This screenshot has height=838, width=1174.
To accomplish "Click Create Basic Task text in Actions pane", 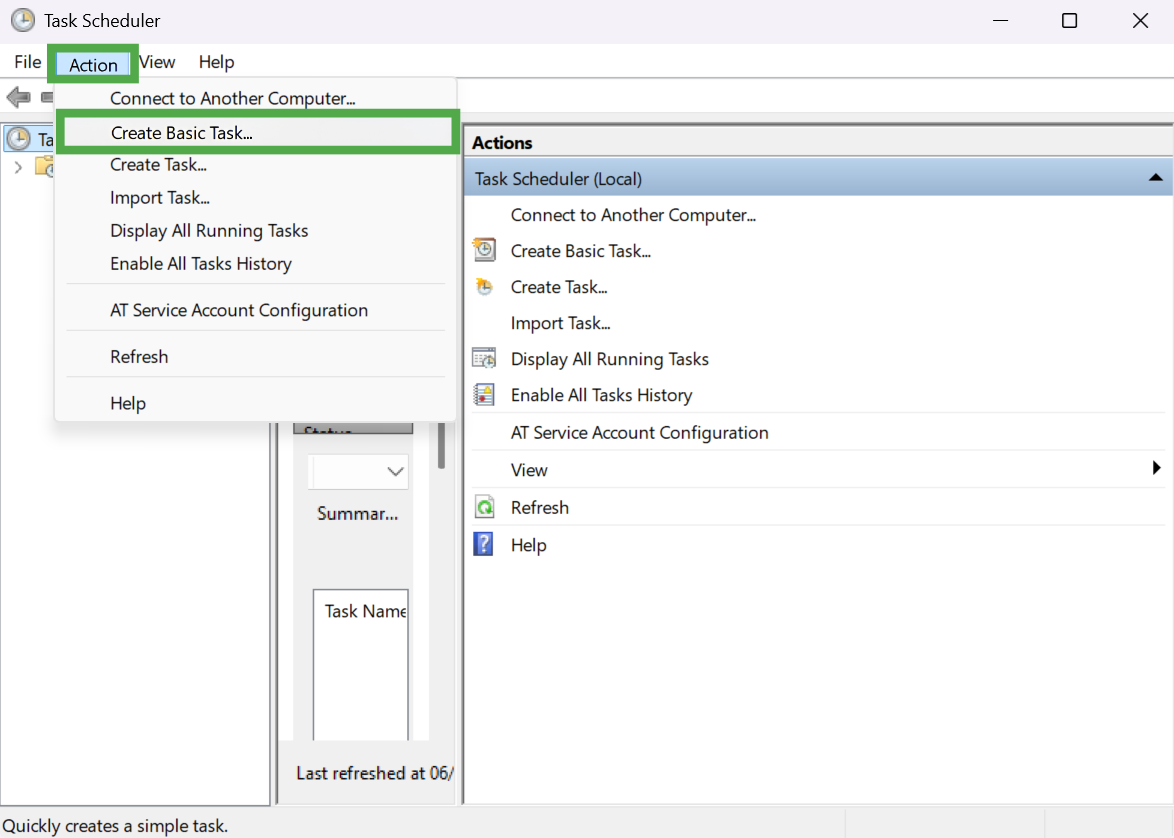I will [x=580, y=251].
